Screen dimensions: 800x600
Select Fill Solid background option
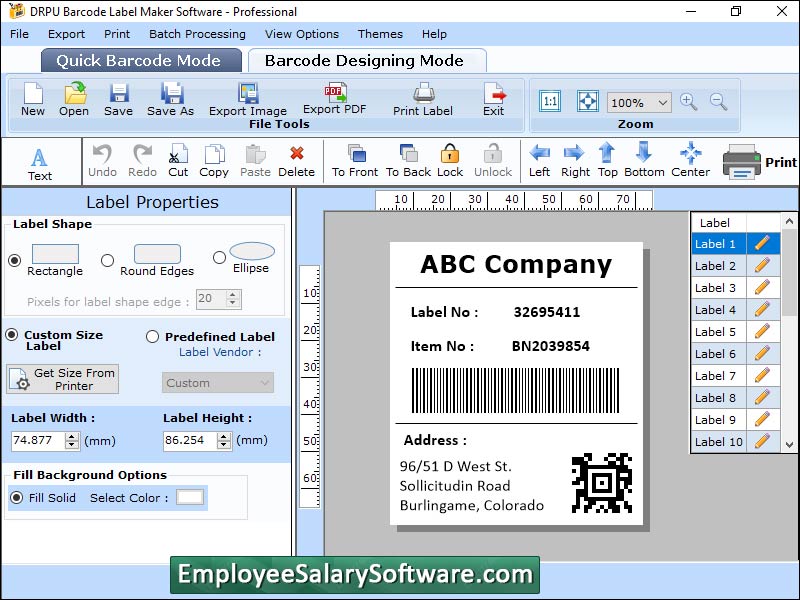[15, 498]
